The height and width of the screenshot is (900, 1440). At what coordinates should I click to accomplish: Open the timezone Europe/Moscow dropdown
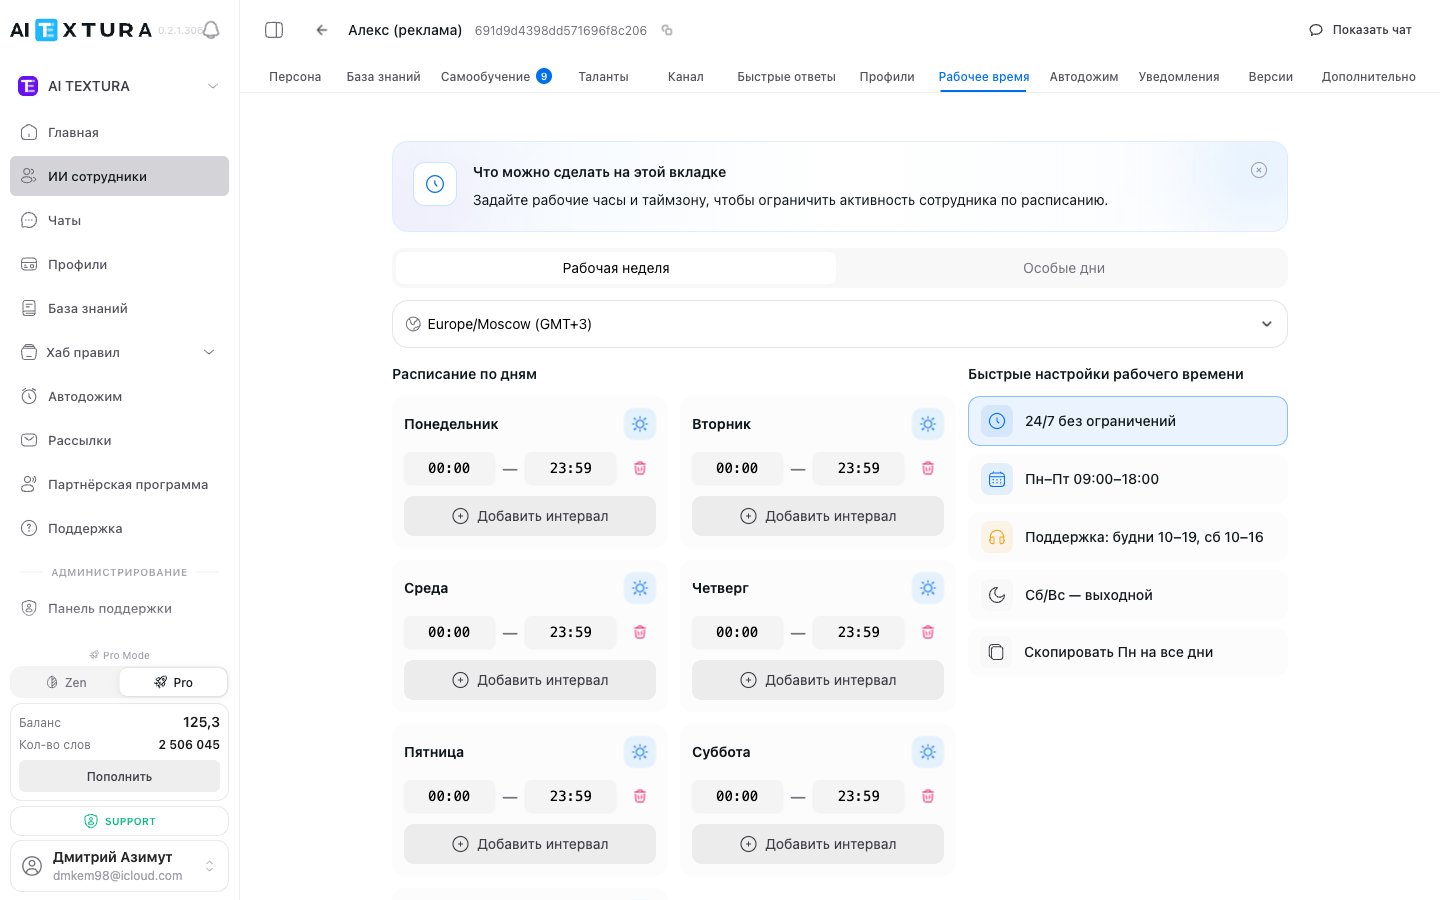pos(839,324)
